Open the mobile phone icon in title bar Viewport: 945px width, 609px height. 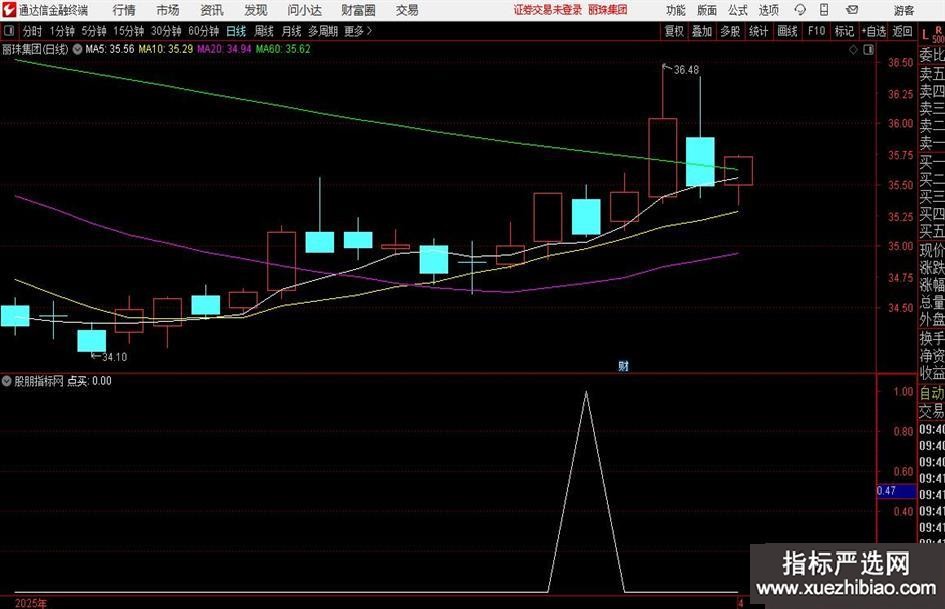pos(824,10)
